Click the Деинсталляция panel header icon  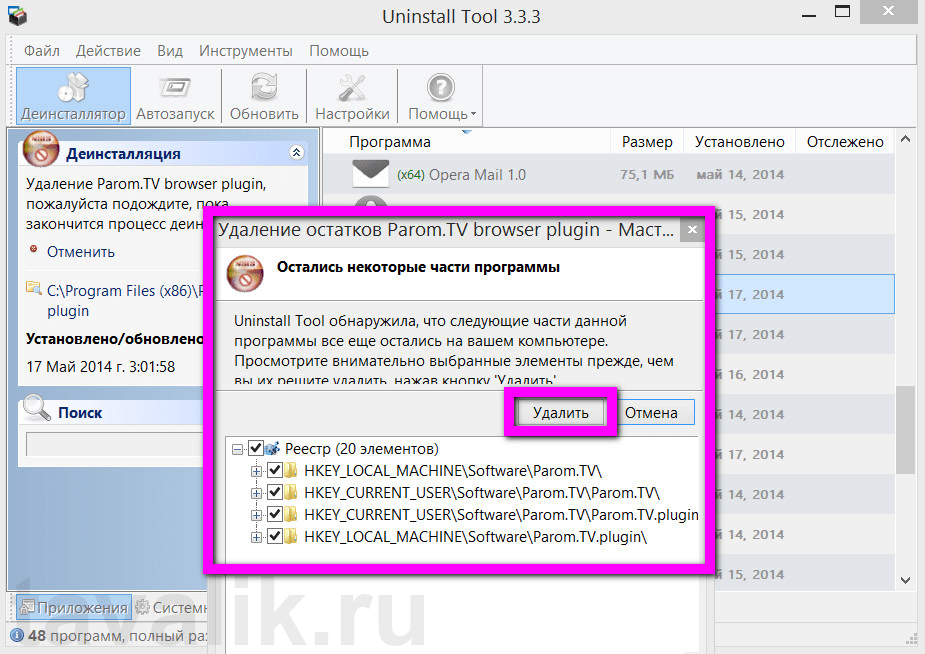coord(41,149)
